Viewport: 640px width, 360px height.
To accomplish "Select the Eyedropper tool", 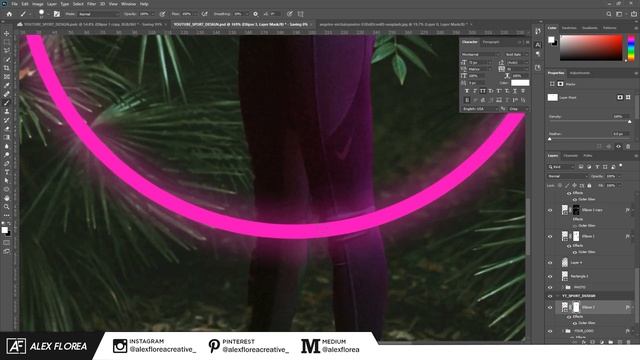I will coord(7,85).
